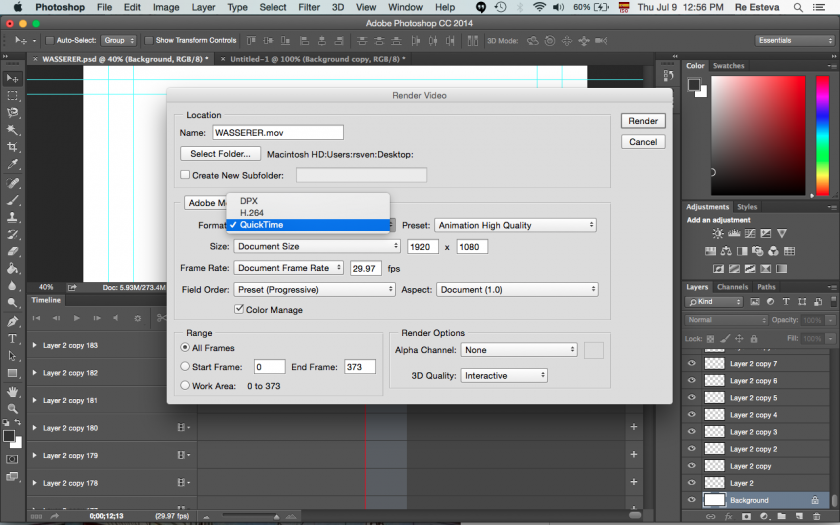Viewport: 840px width, 525px height.
Task: Select the Work Area radio button
Action: coord(185,385)
